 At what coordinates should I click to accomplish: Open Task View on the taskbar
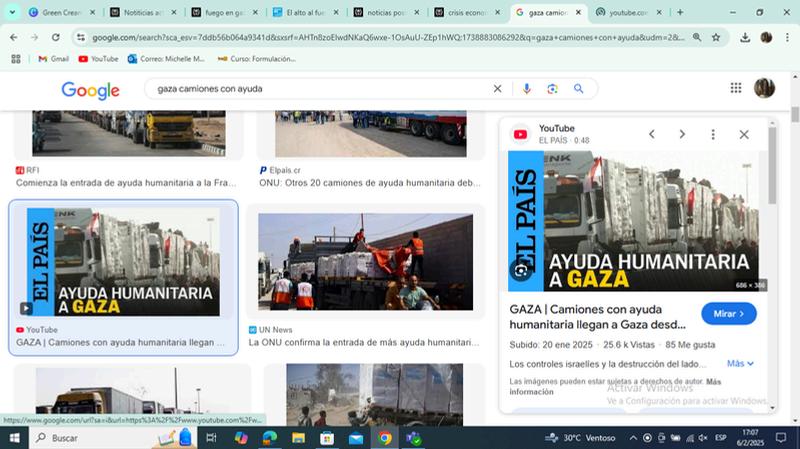(x=211, y=438)
